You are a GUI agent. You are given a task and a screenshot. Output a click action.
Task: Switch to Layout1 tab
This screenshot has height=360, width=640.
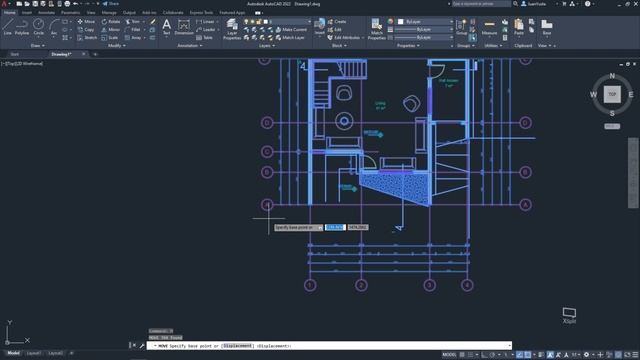34,353
